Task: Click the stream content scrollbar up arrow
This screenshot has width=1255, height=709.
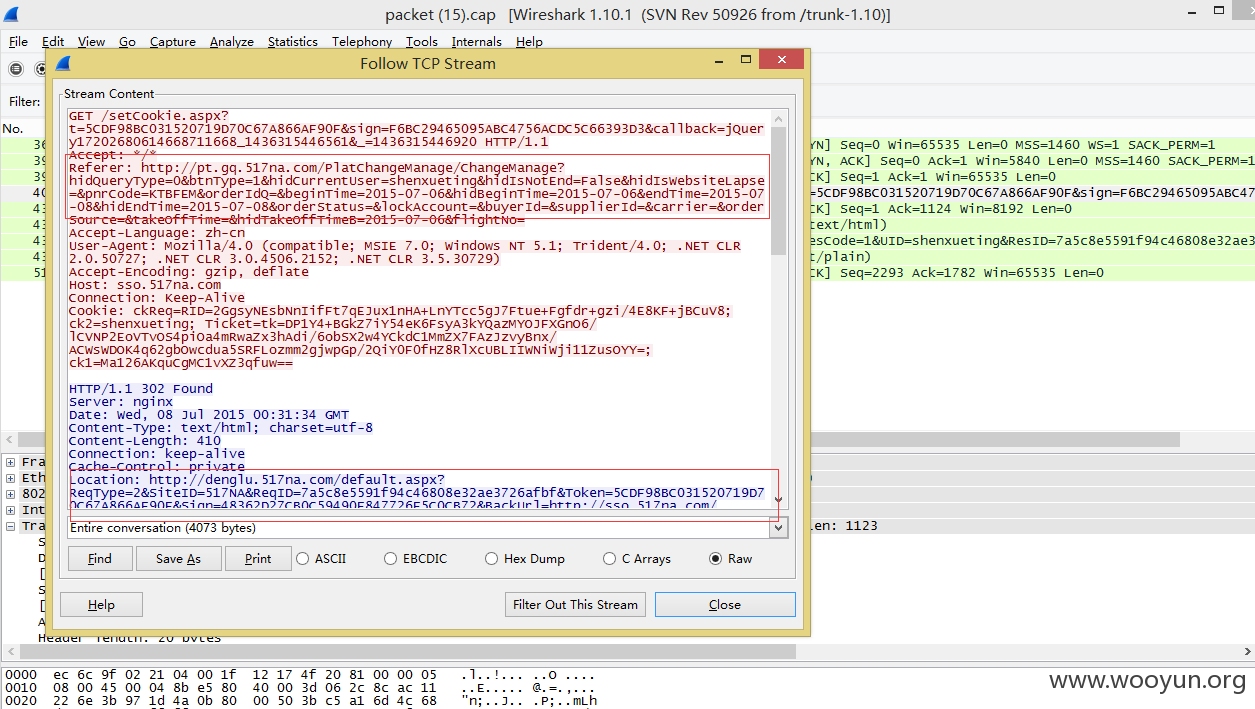Action: click(779, 118)
